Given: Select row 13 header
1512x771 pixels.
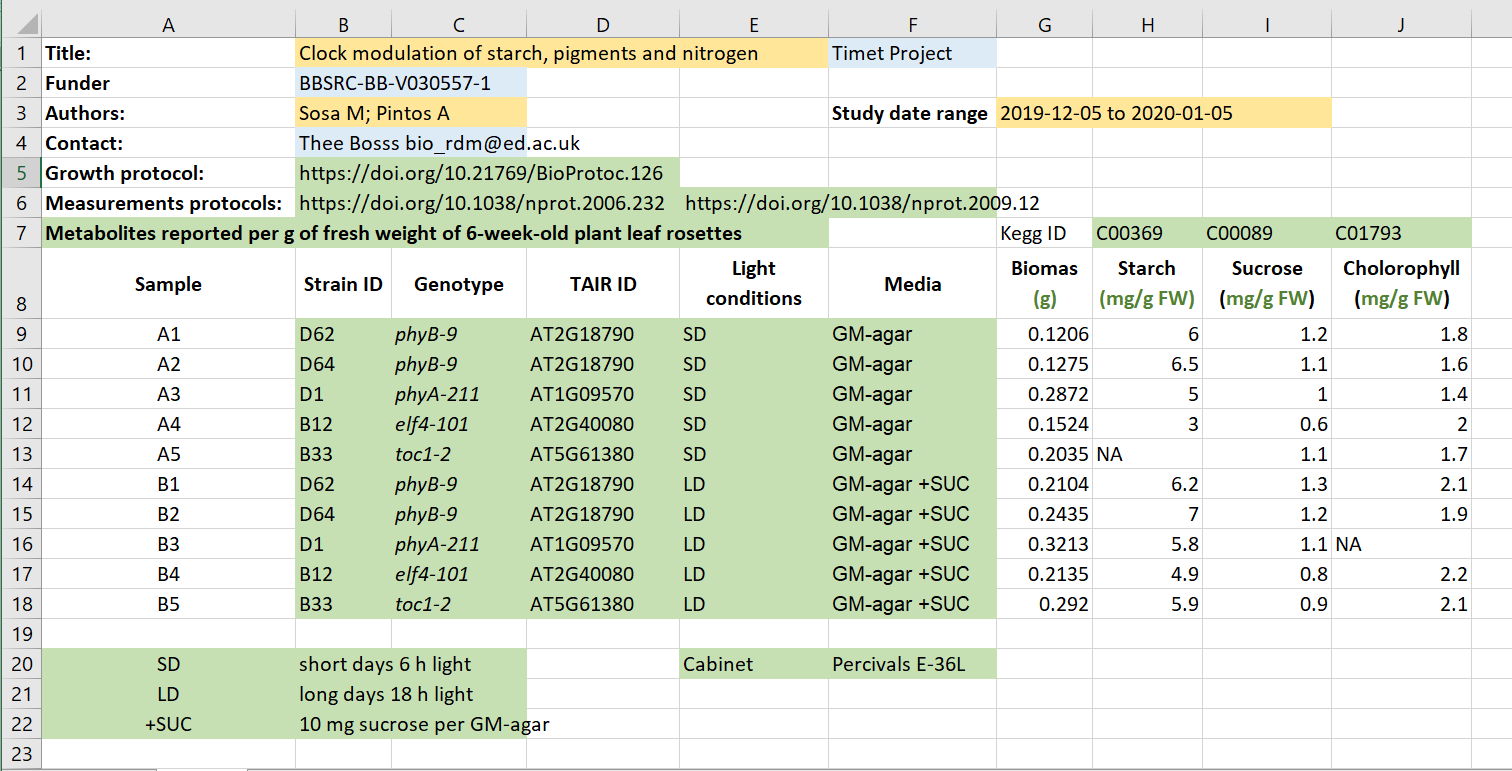Looking at the screenshot, I should tap(20, 454).
